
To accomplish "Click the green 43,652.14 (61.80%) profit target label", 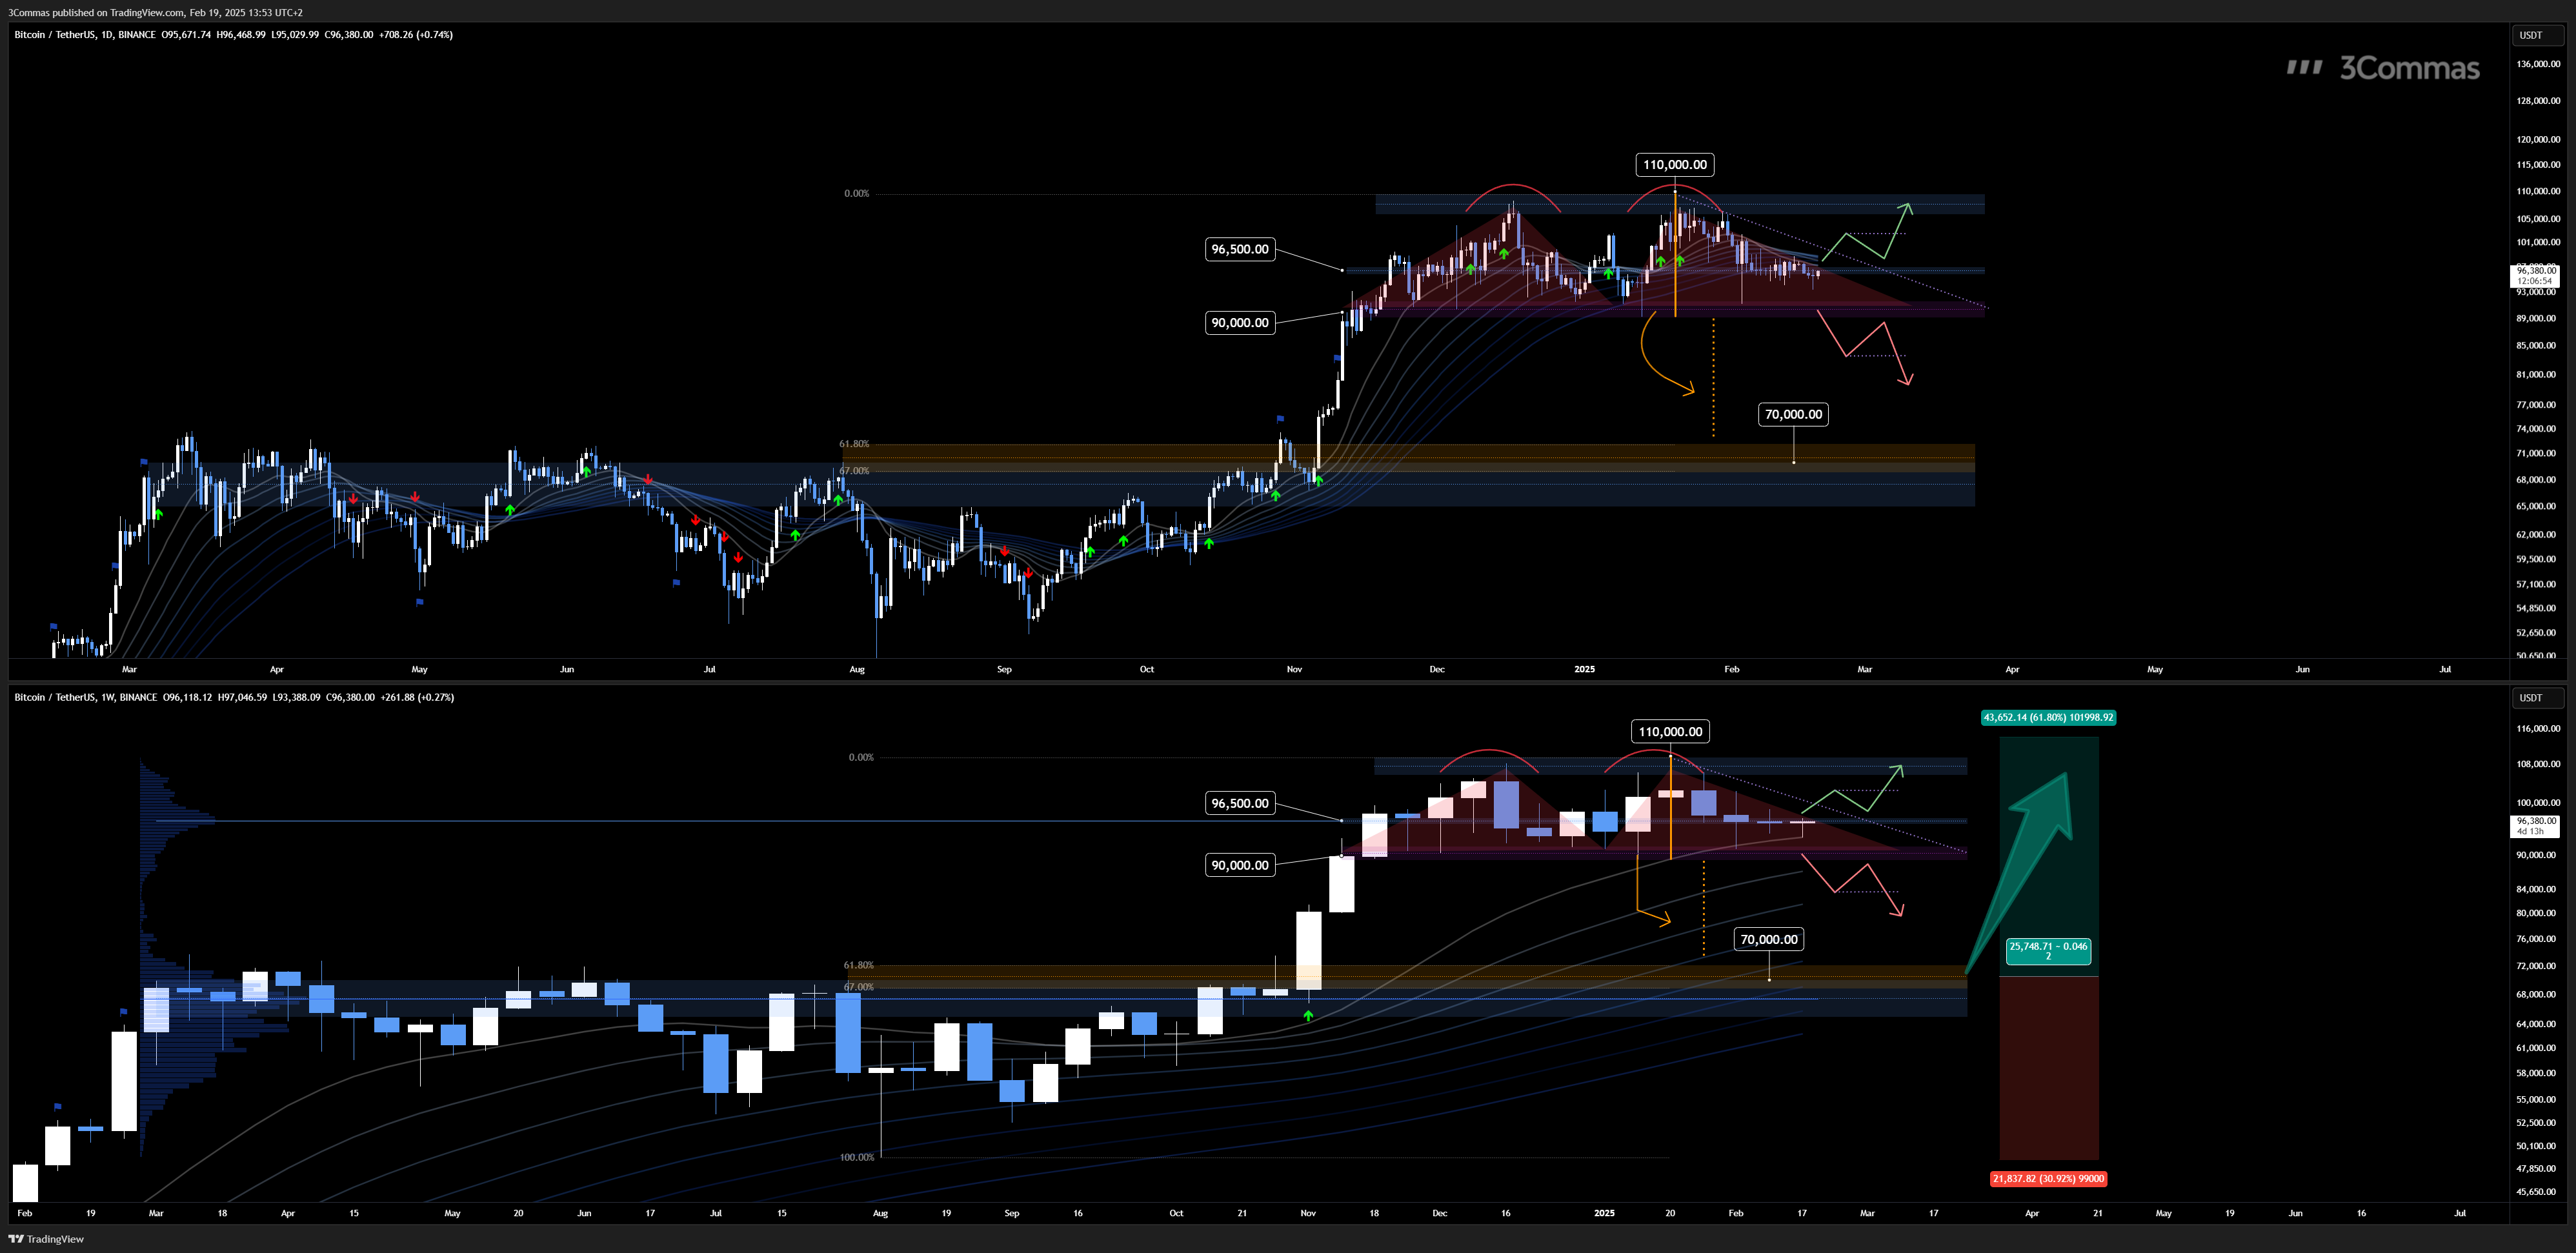I will (x=2048, y=717).
